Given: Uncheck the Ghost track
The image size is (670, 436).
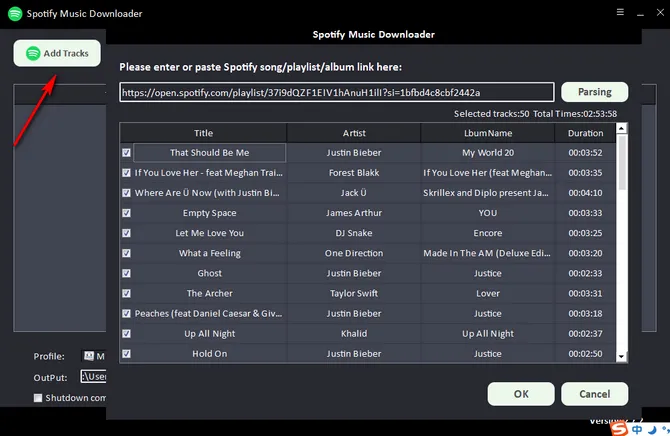Looking at the screenshot, I should (x=126, y=273).
